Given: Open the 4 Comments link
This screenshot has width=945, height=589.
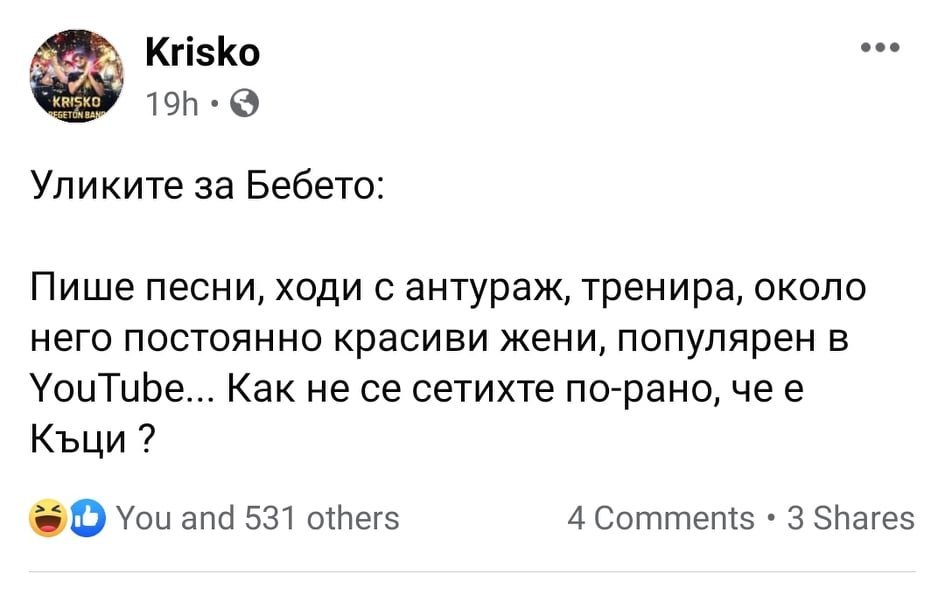Looking at the screenshot, I should pyautogui.click(x=660, y=518).
